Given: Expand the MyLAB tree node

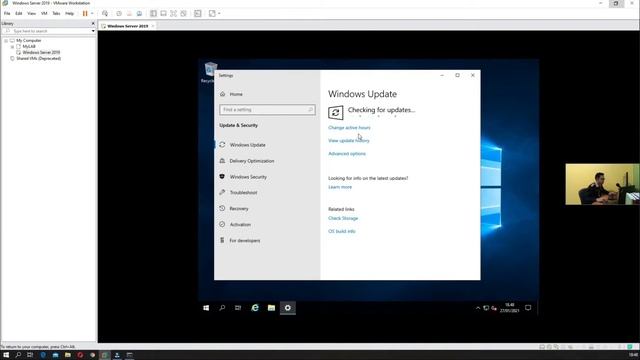Looking at the screenshot, I should (12, 47).
